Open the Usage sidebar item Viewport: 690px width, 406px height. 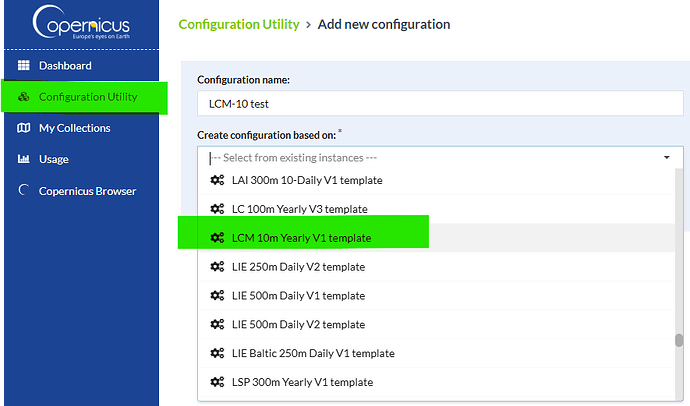[x=54, y=159]
